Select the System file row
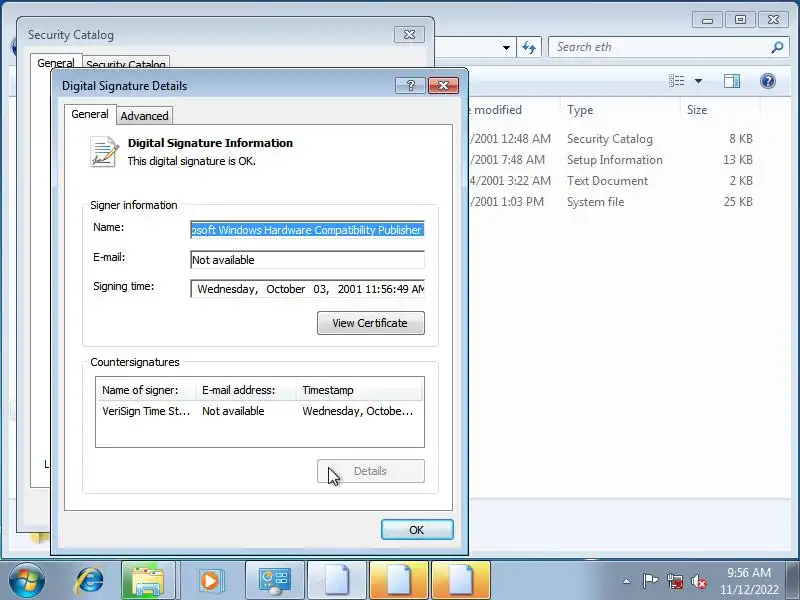This screenshot has height=600, width=800. (x=612, y=202)
